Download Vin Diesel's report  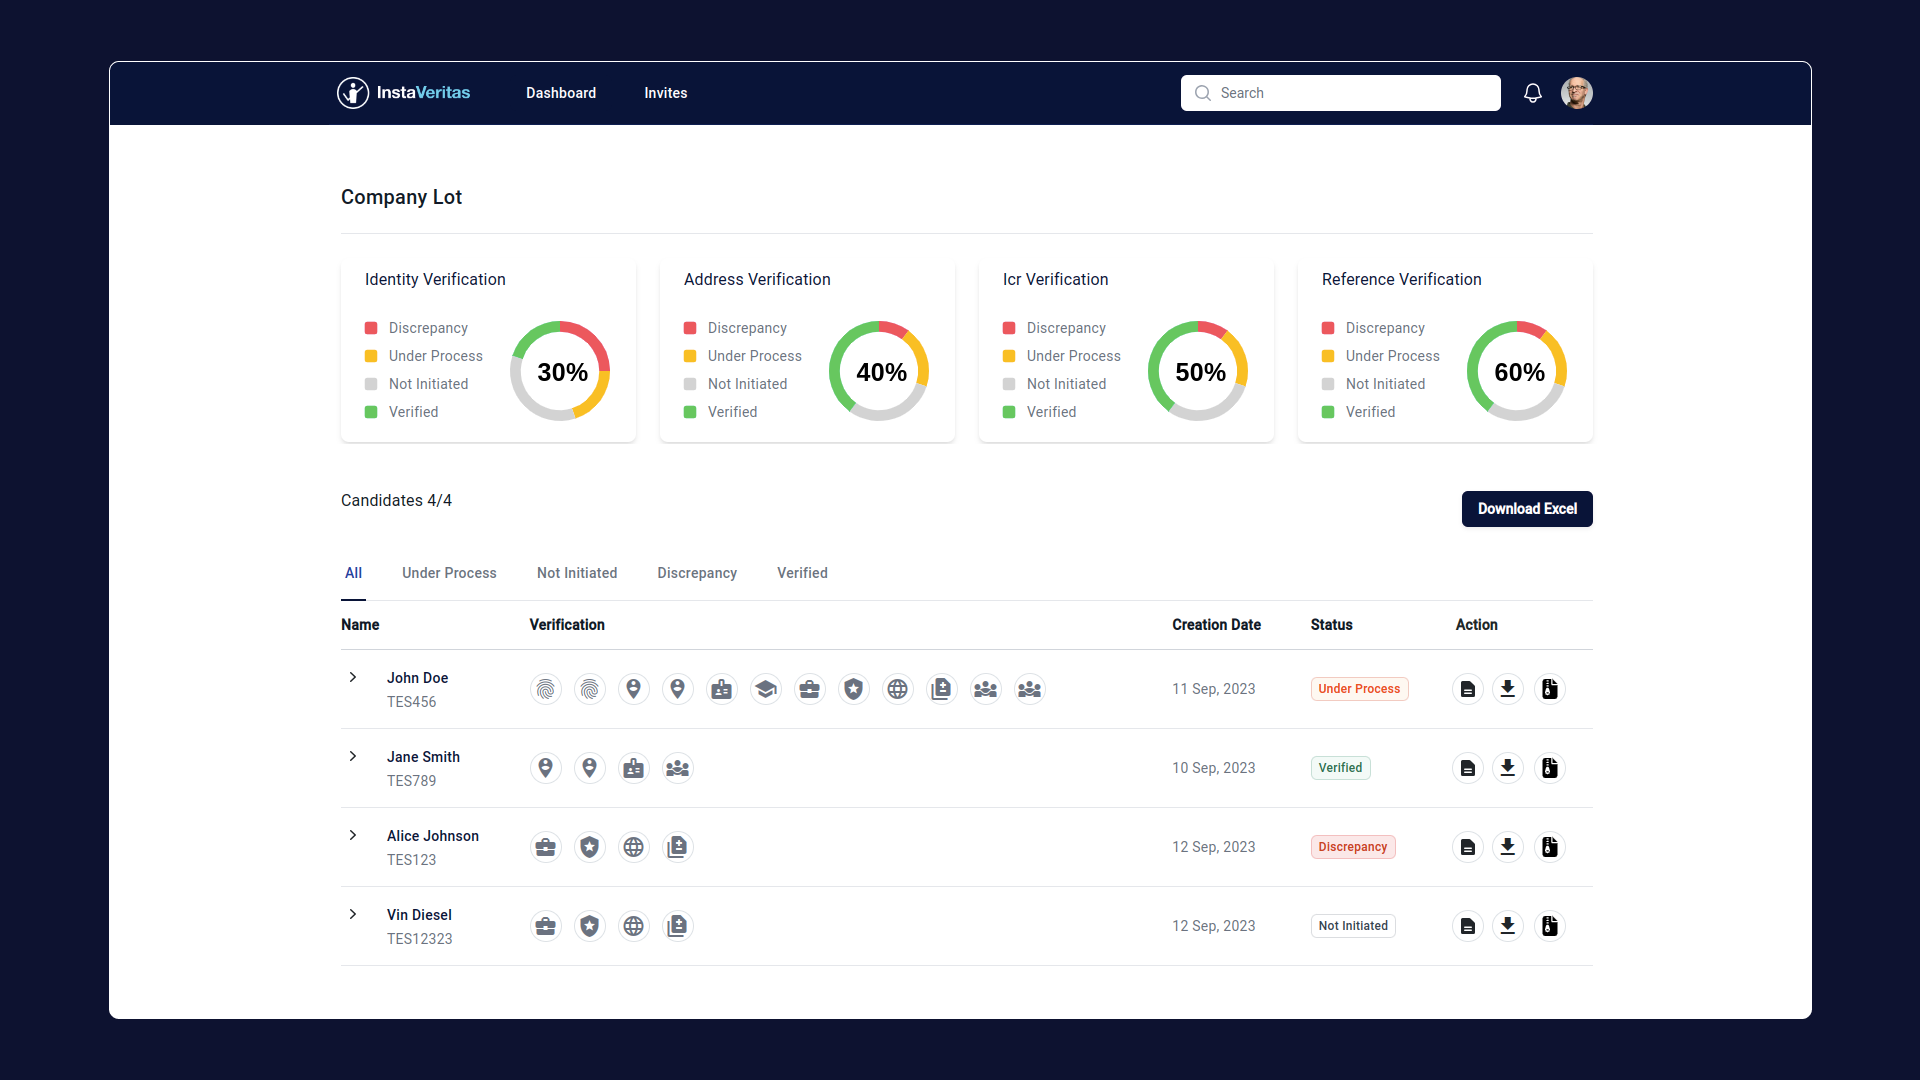pos(1508,926)
